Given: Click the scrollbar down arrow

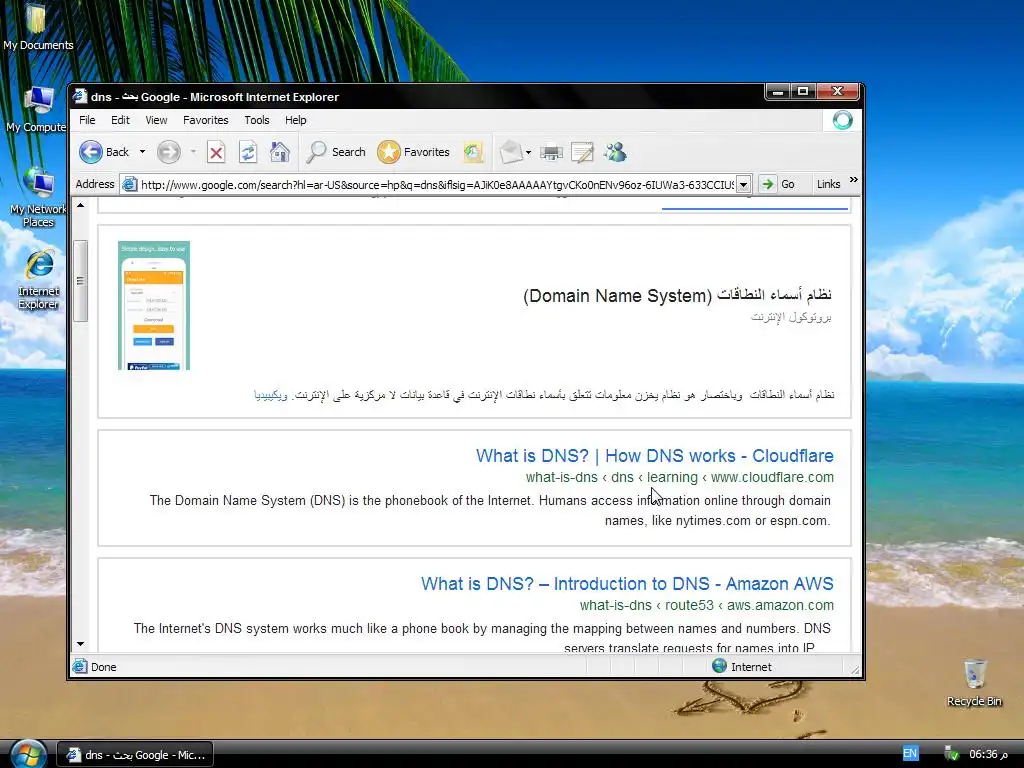Looking at the screenshot, I should pos(80,644).
